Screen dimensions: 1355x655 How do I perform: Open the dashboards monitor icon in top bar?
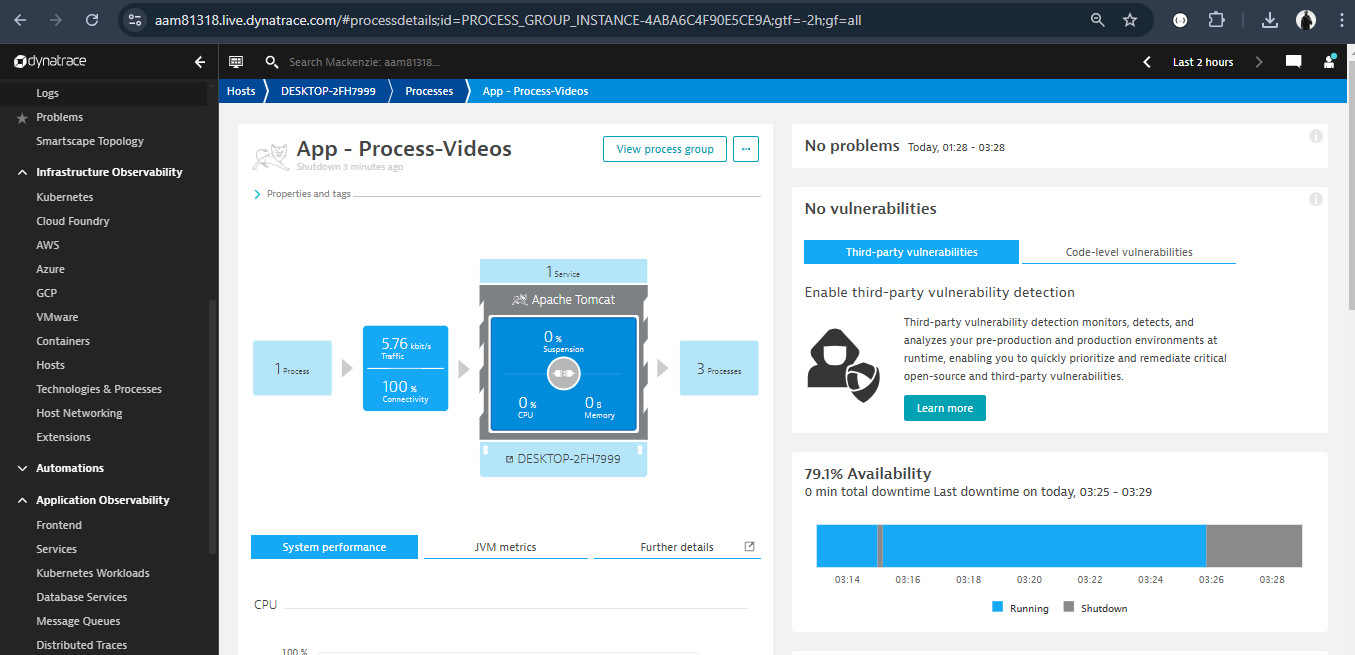(x=236, y=62)
